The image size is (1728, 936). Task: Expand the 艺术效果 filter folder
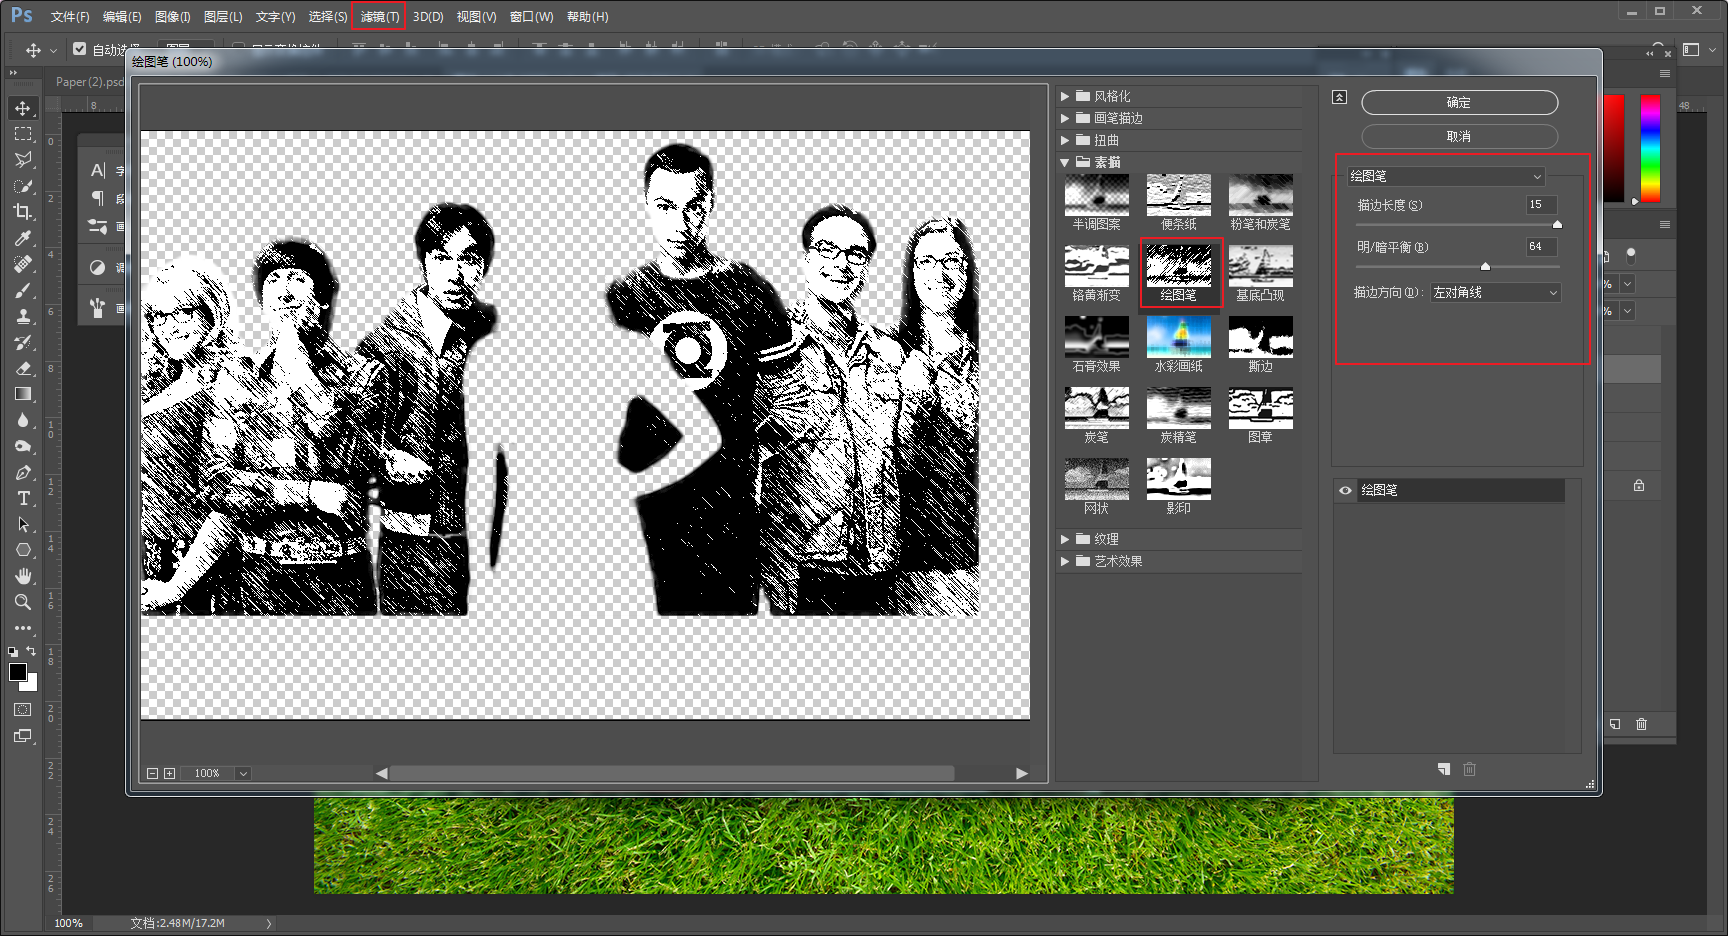point(1065,561)
